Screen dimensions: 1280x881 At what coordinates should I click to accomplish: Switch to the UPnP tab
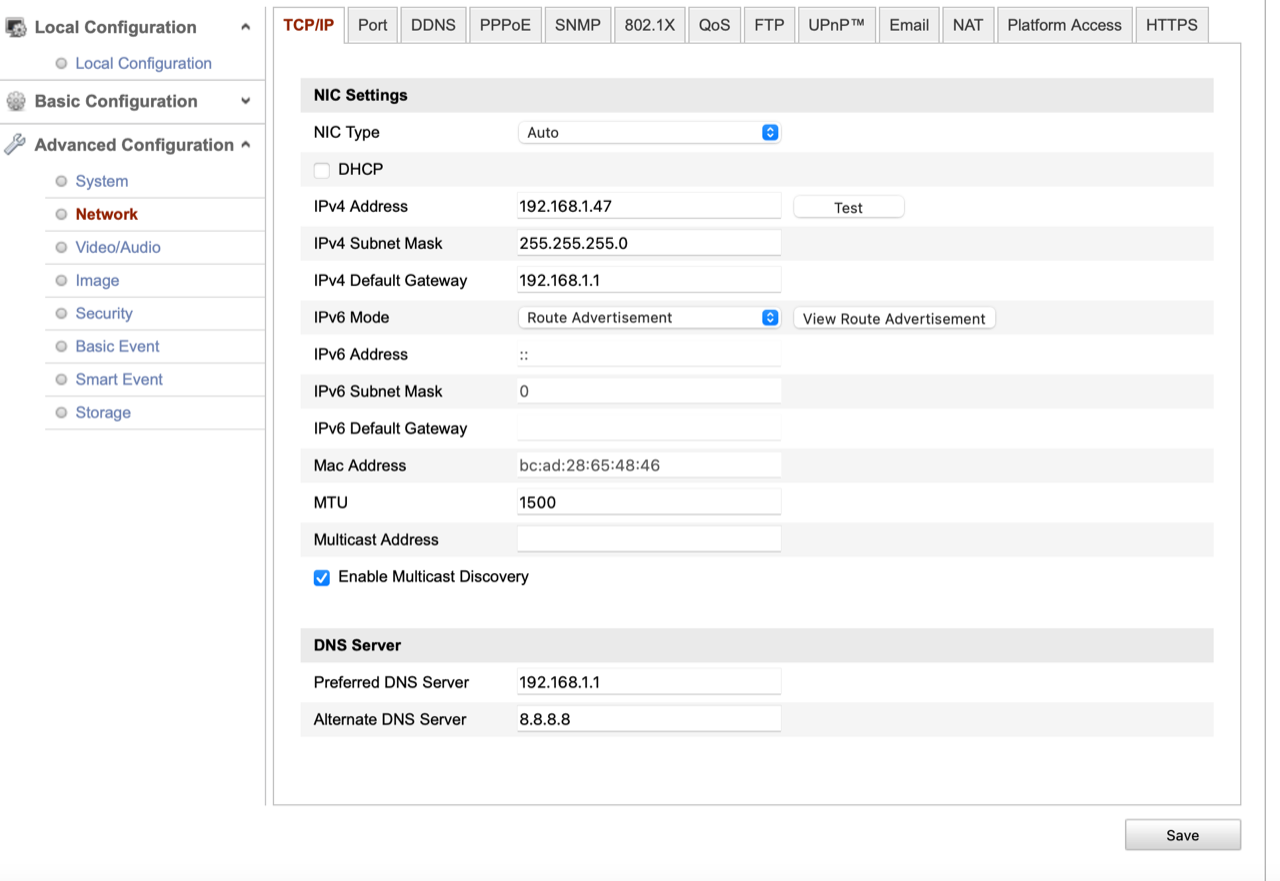[836, 25]
